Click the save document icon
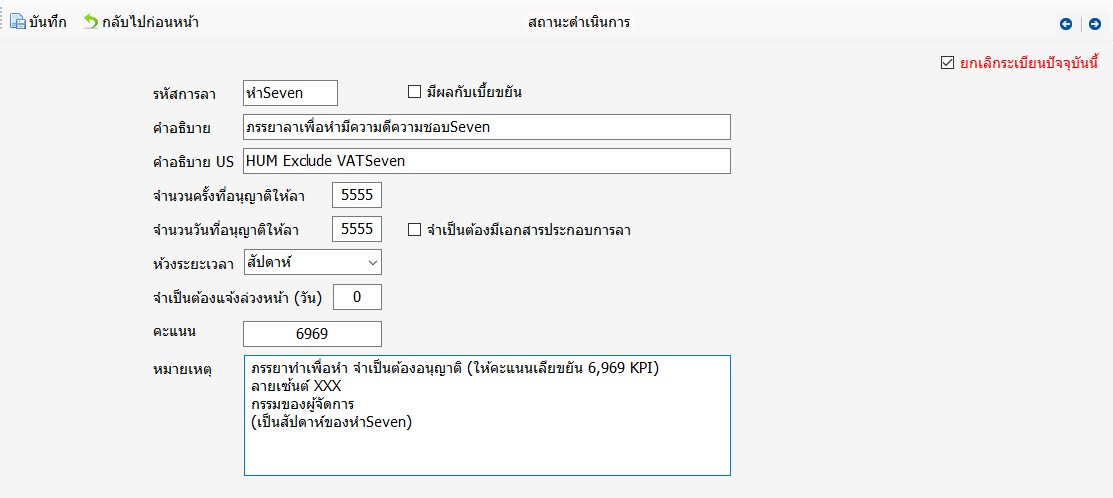This screenshot has width=1113, height=498. 18,22
